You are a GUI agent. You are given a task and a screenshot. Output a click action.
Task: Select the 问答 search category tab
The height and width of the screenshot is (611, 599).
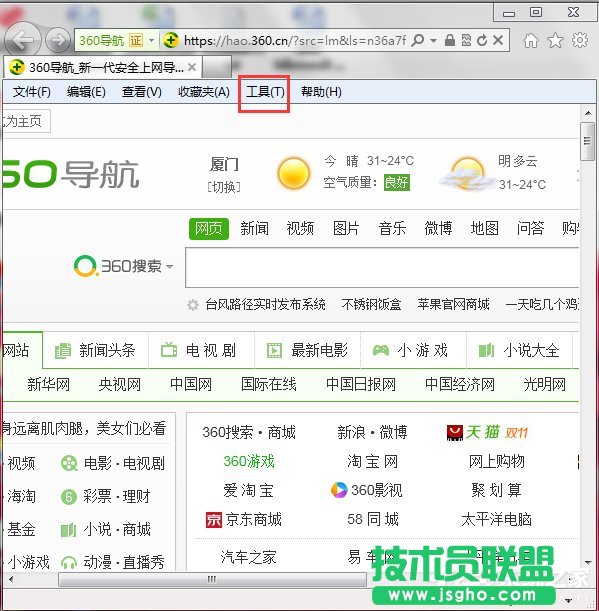tap(530, 228)
